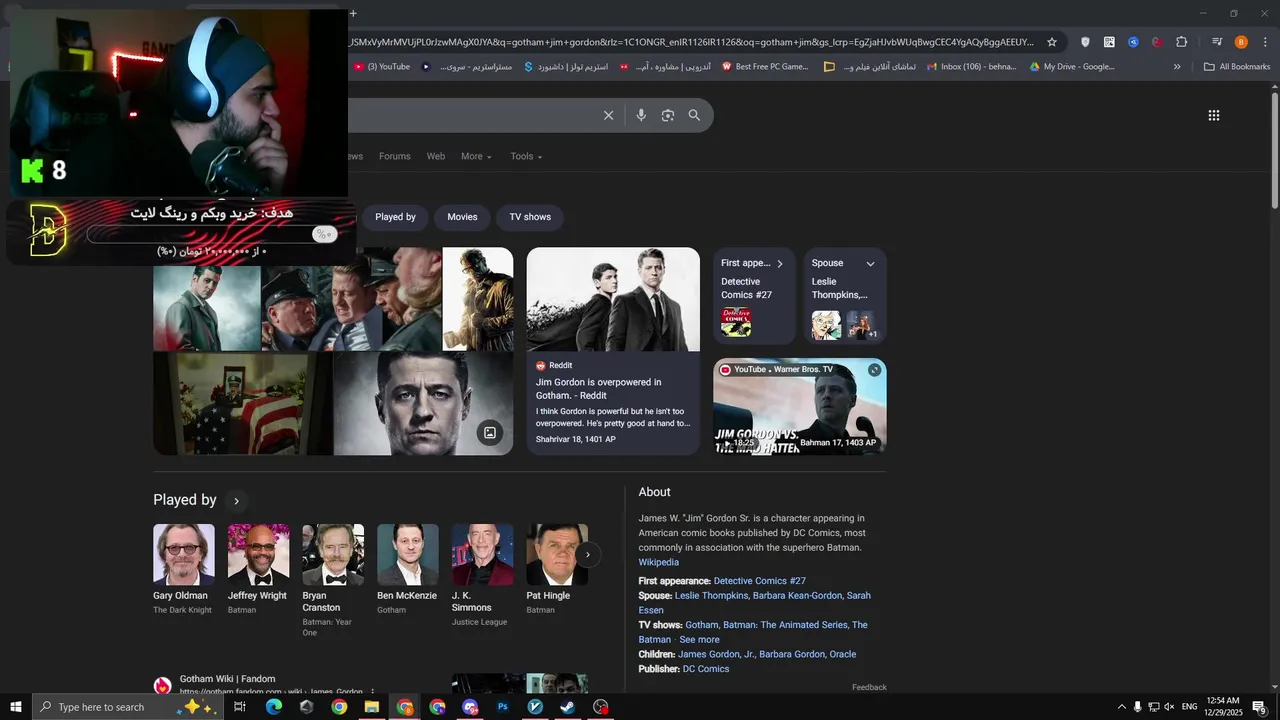Open Chrome three-dot menu

click(1265, 42)
